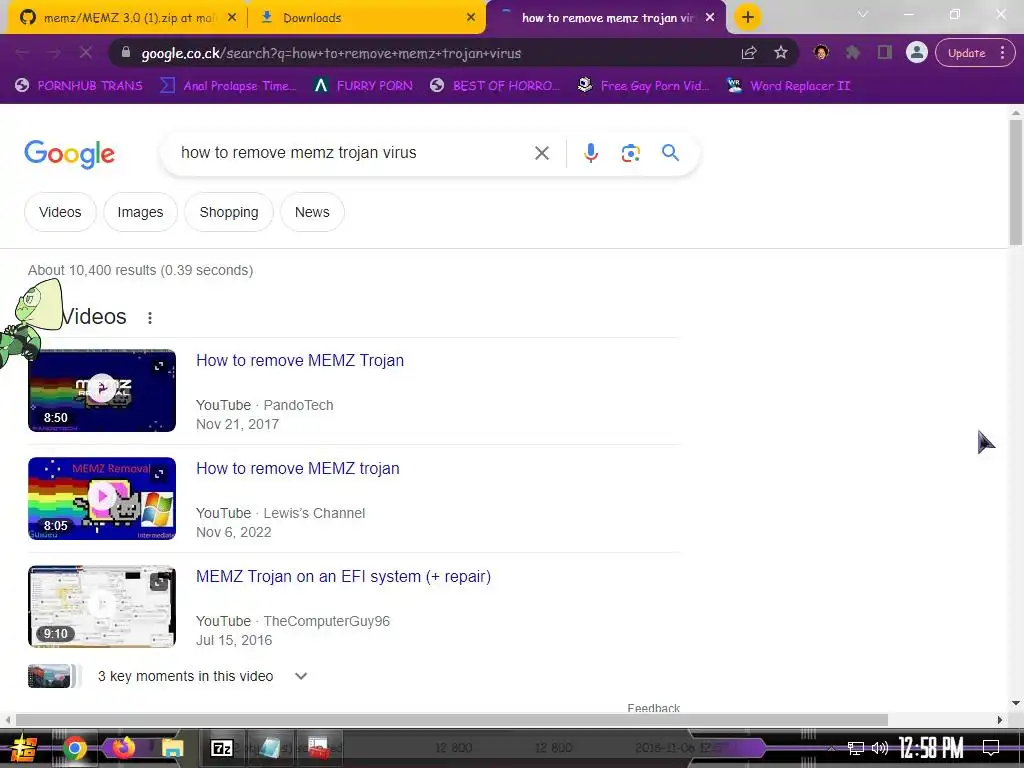Open the BEST OF HORRO... bookmark
This screenshot has height=768, width=1024.
click(495, 86)
